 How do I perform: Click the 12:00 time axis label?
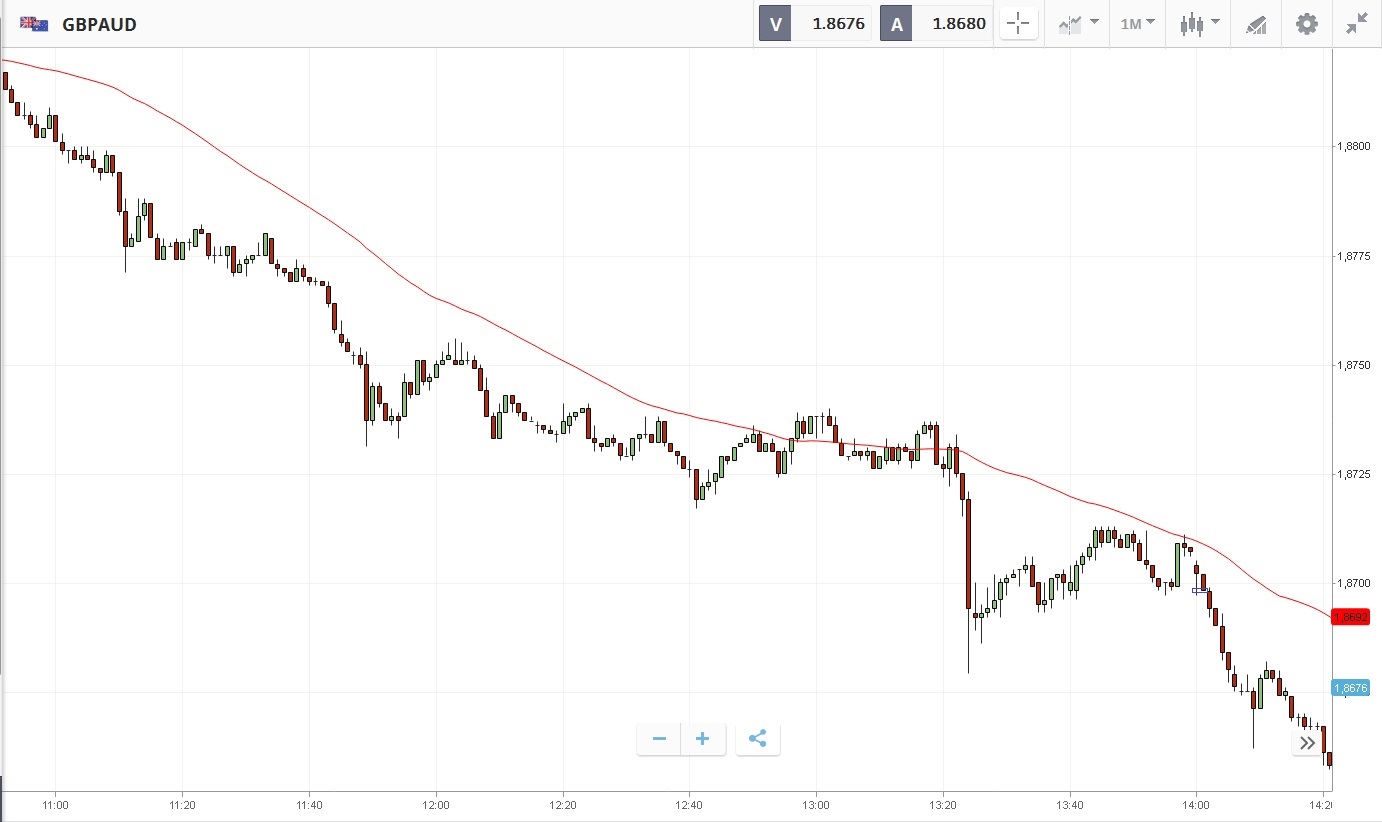coord(436,804)
